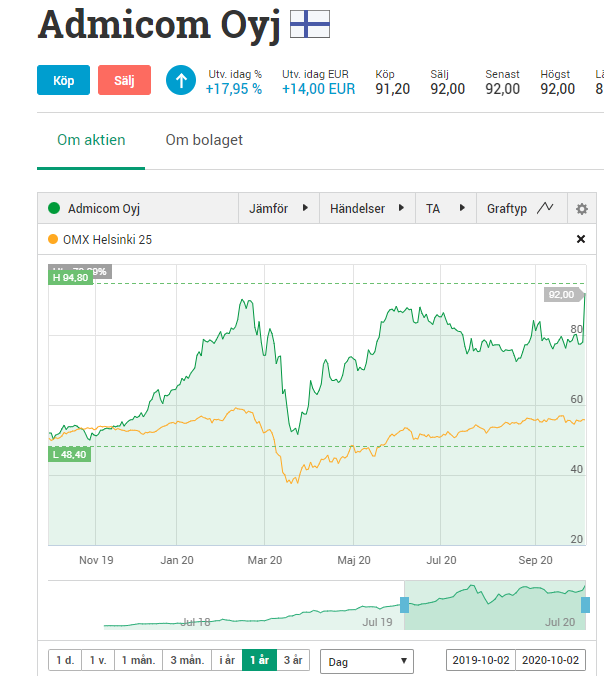Click the Admicom Oyj page heading
604x676 pixels.
(159, 25)
